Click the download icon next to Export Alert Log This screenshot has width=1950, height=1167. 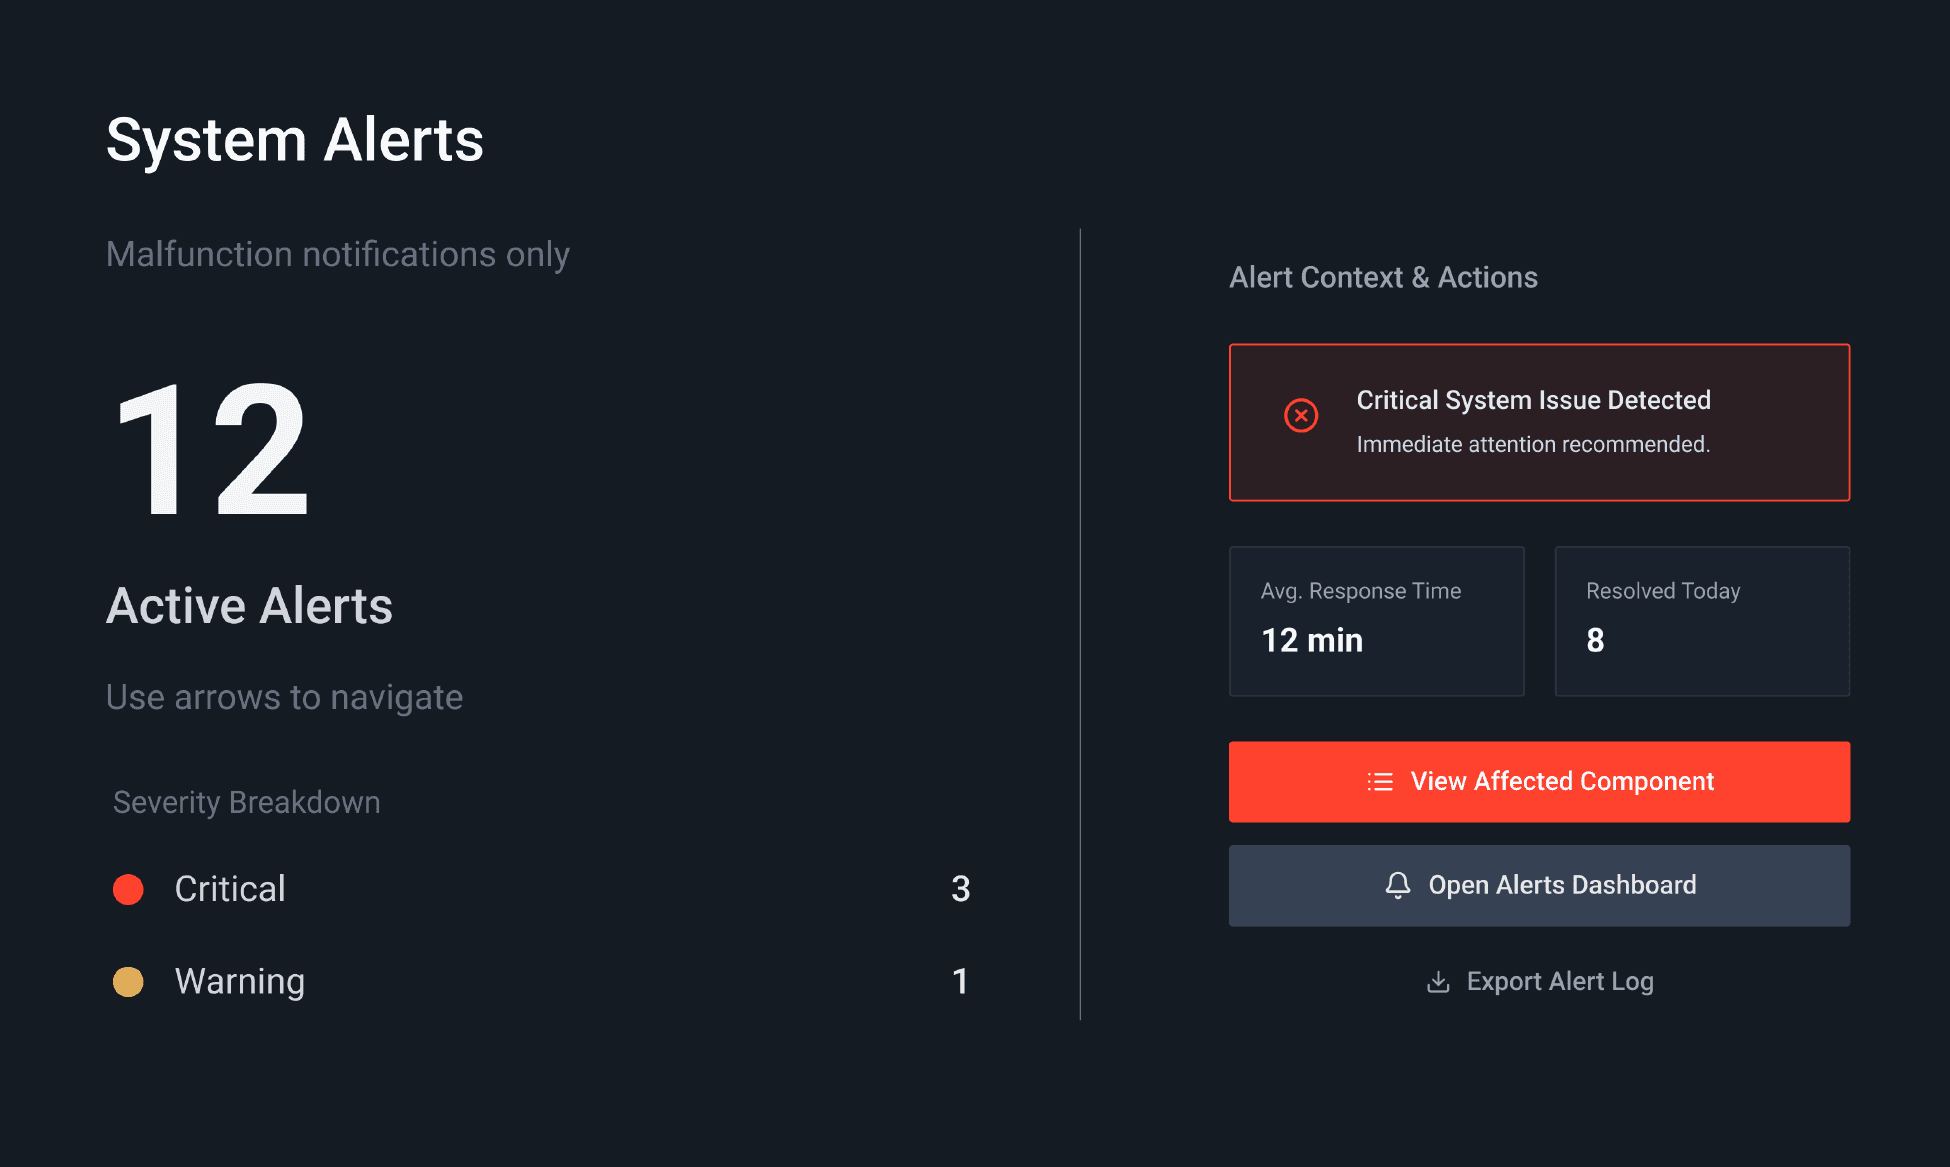[x=1438, y=981]
